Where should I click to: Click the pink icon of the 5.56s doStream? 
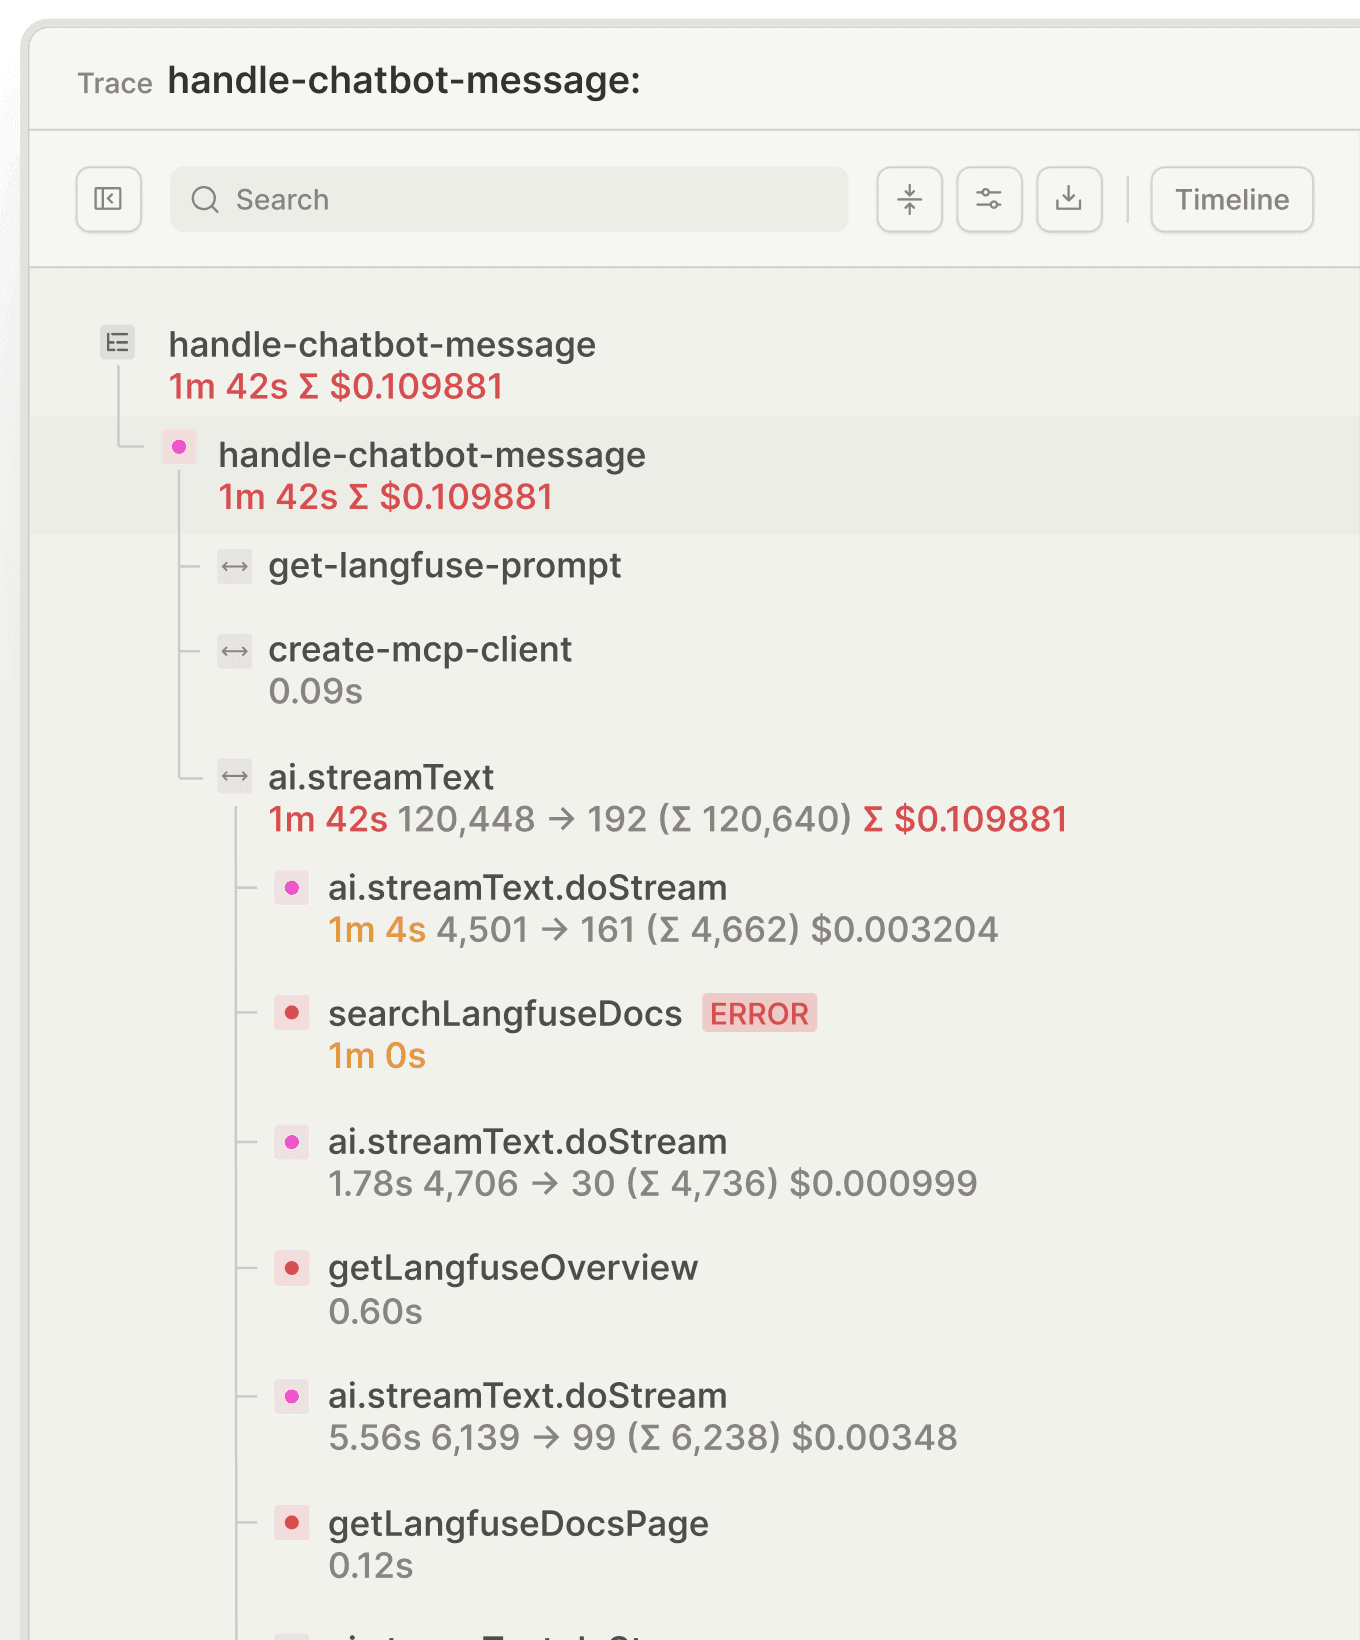[292, 1396]
